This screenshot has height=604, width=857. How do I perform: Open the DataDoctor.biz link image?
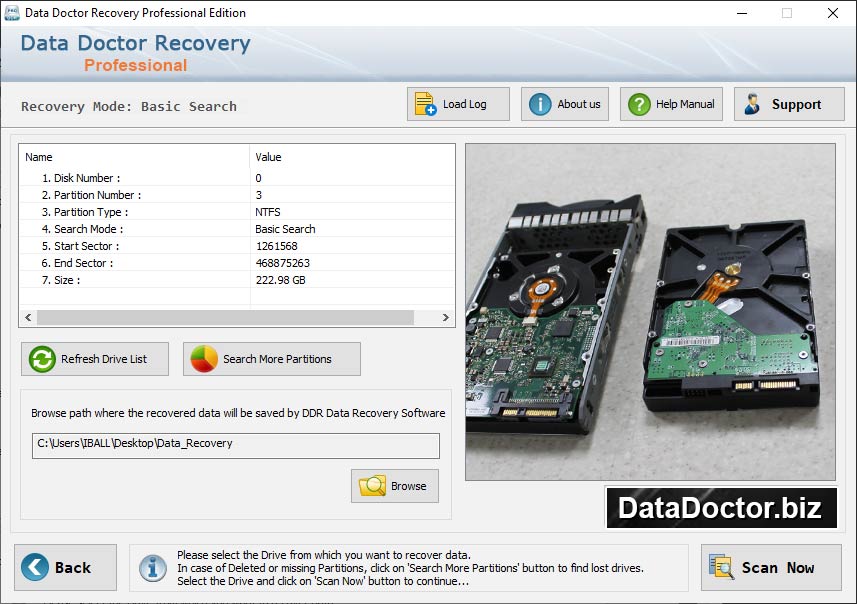(721, 508)
